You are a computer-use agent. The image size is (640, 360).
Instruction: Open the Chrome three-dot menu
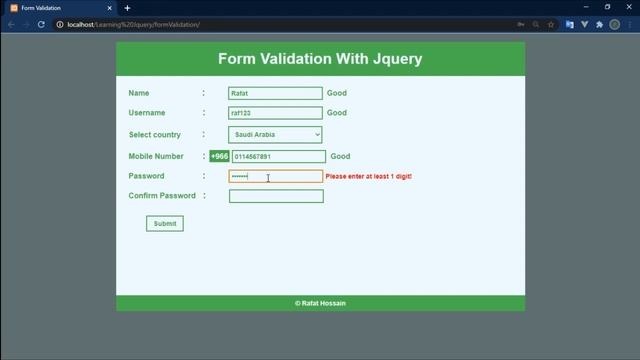click(x=630, y=24)
